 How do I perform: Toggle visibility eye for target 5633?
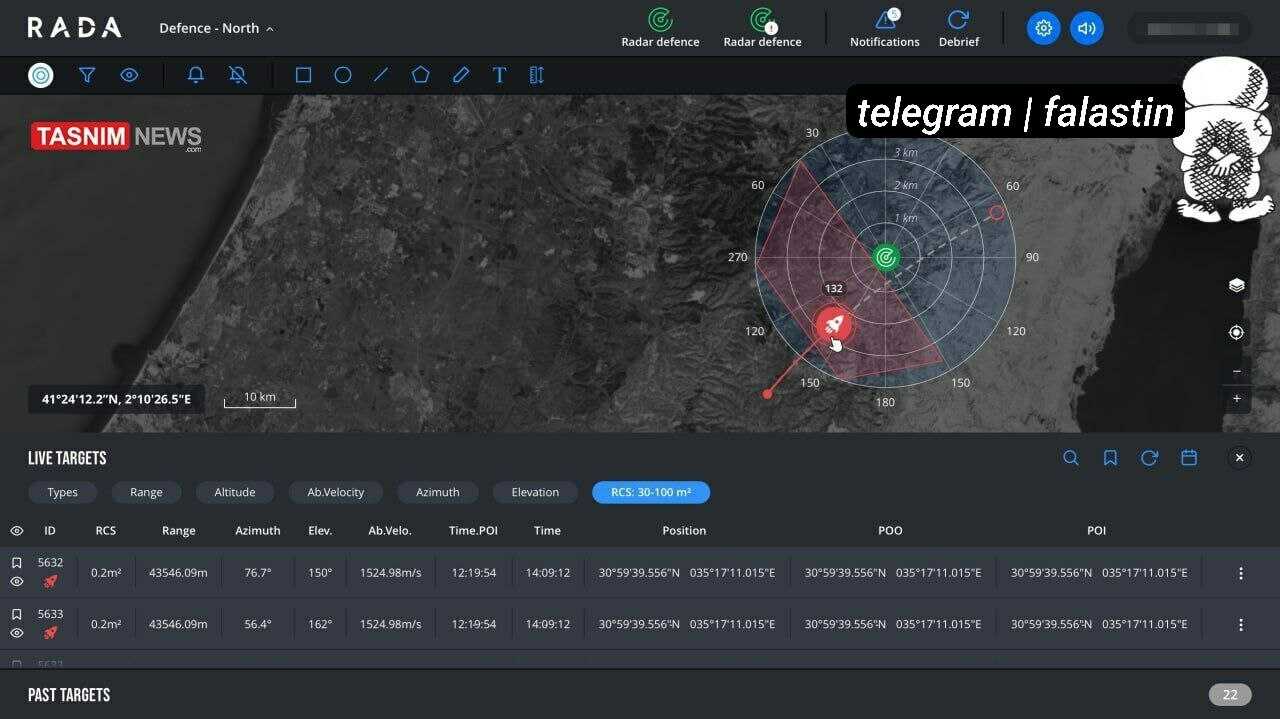tap(17, 633)
